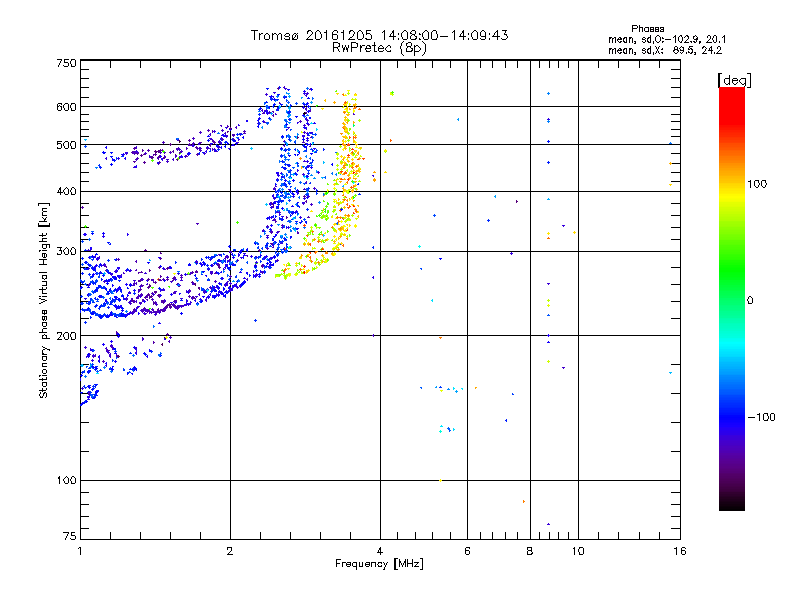Select the "mean, sd,O:-102.9, 20.1" line
Image resolution: width=800 pixels, height=600 pixels.
tap(667, 40)
